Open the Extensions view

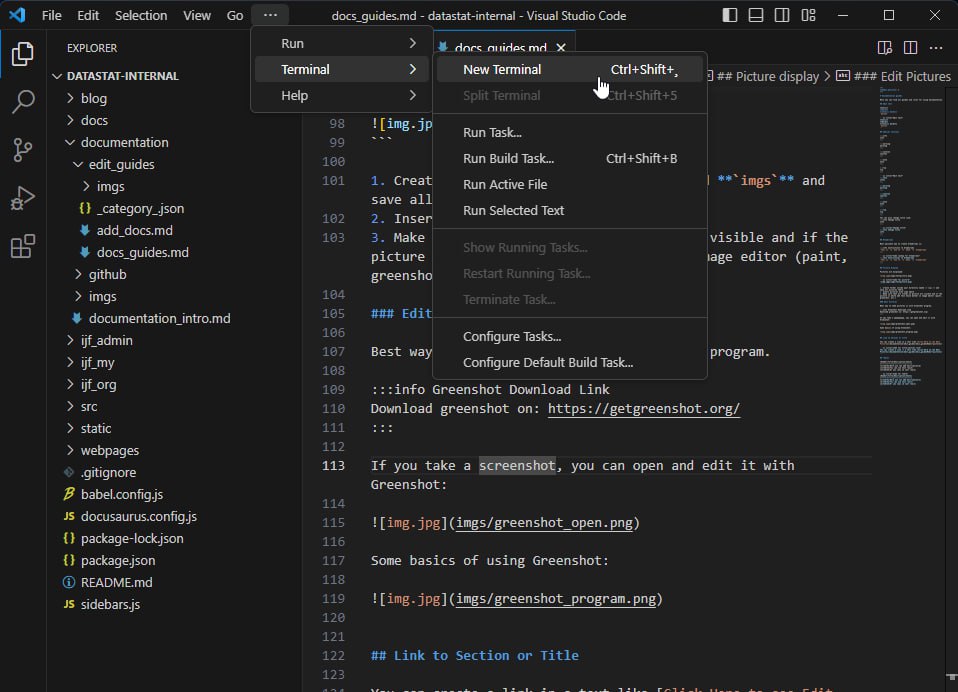[x=23, y=246]
